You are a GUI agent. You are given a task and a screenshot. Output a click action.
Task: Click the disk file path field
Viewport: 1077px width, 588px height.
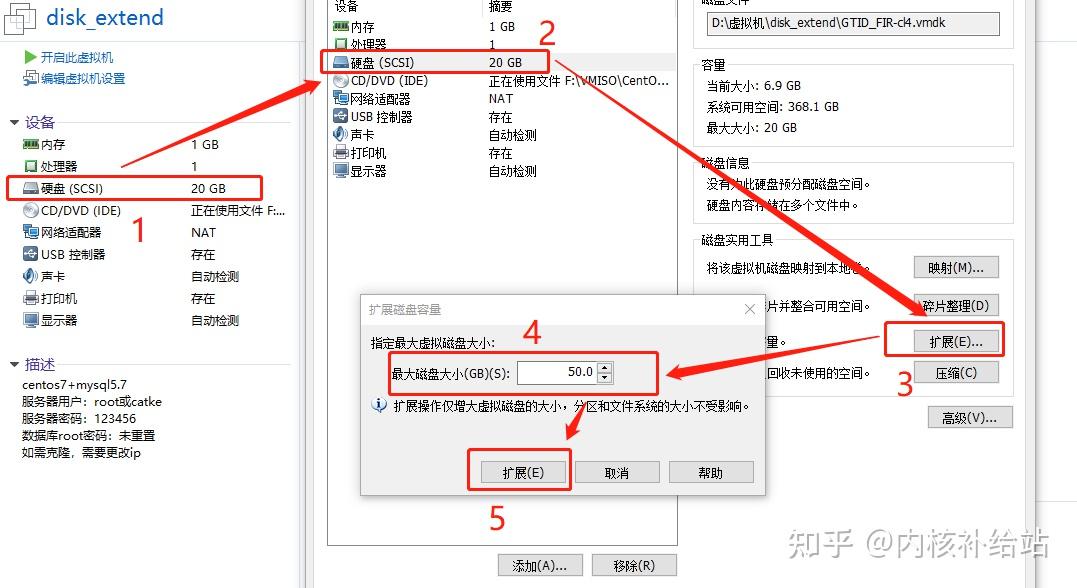[x=853, y=23]
